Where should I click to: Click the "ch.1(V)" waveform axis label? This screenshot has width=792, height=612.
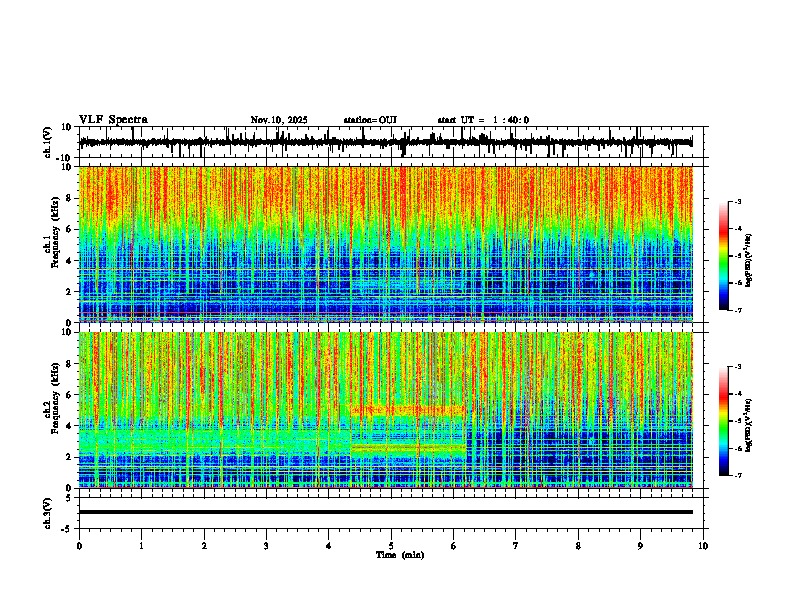pos(48,142)
